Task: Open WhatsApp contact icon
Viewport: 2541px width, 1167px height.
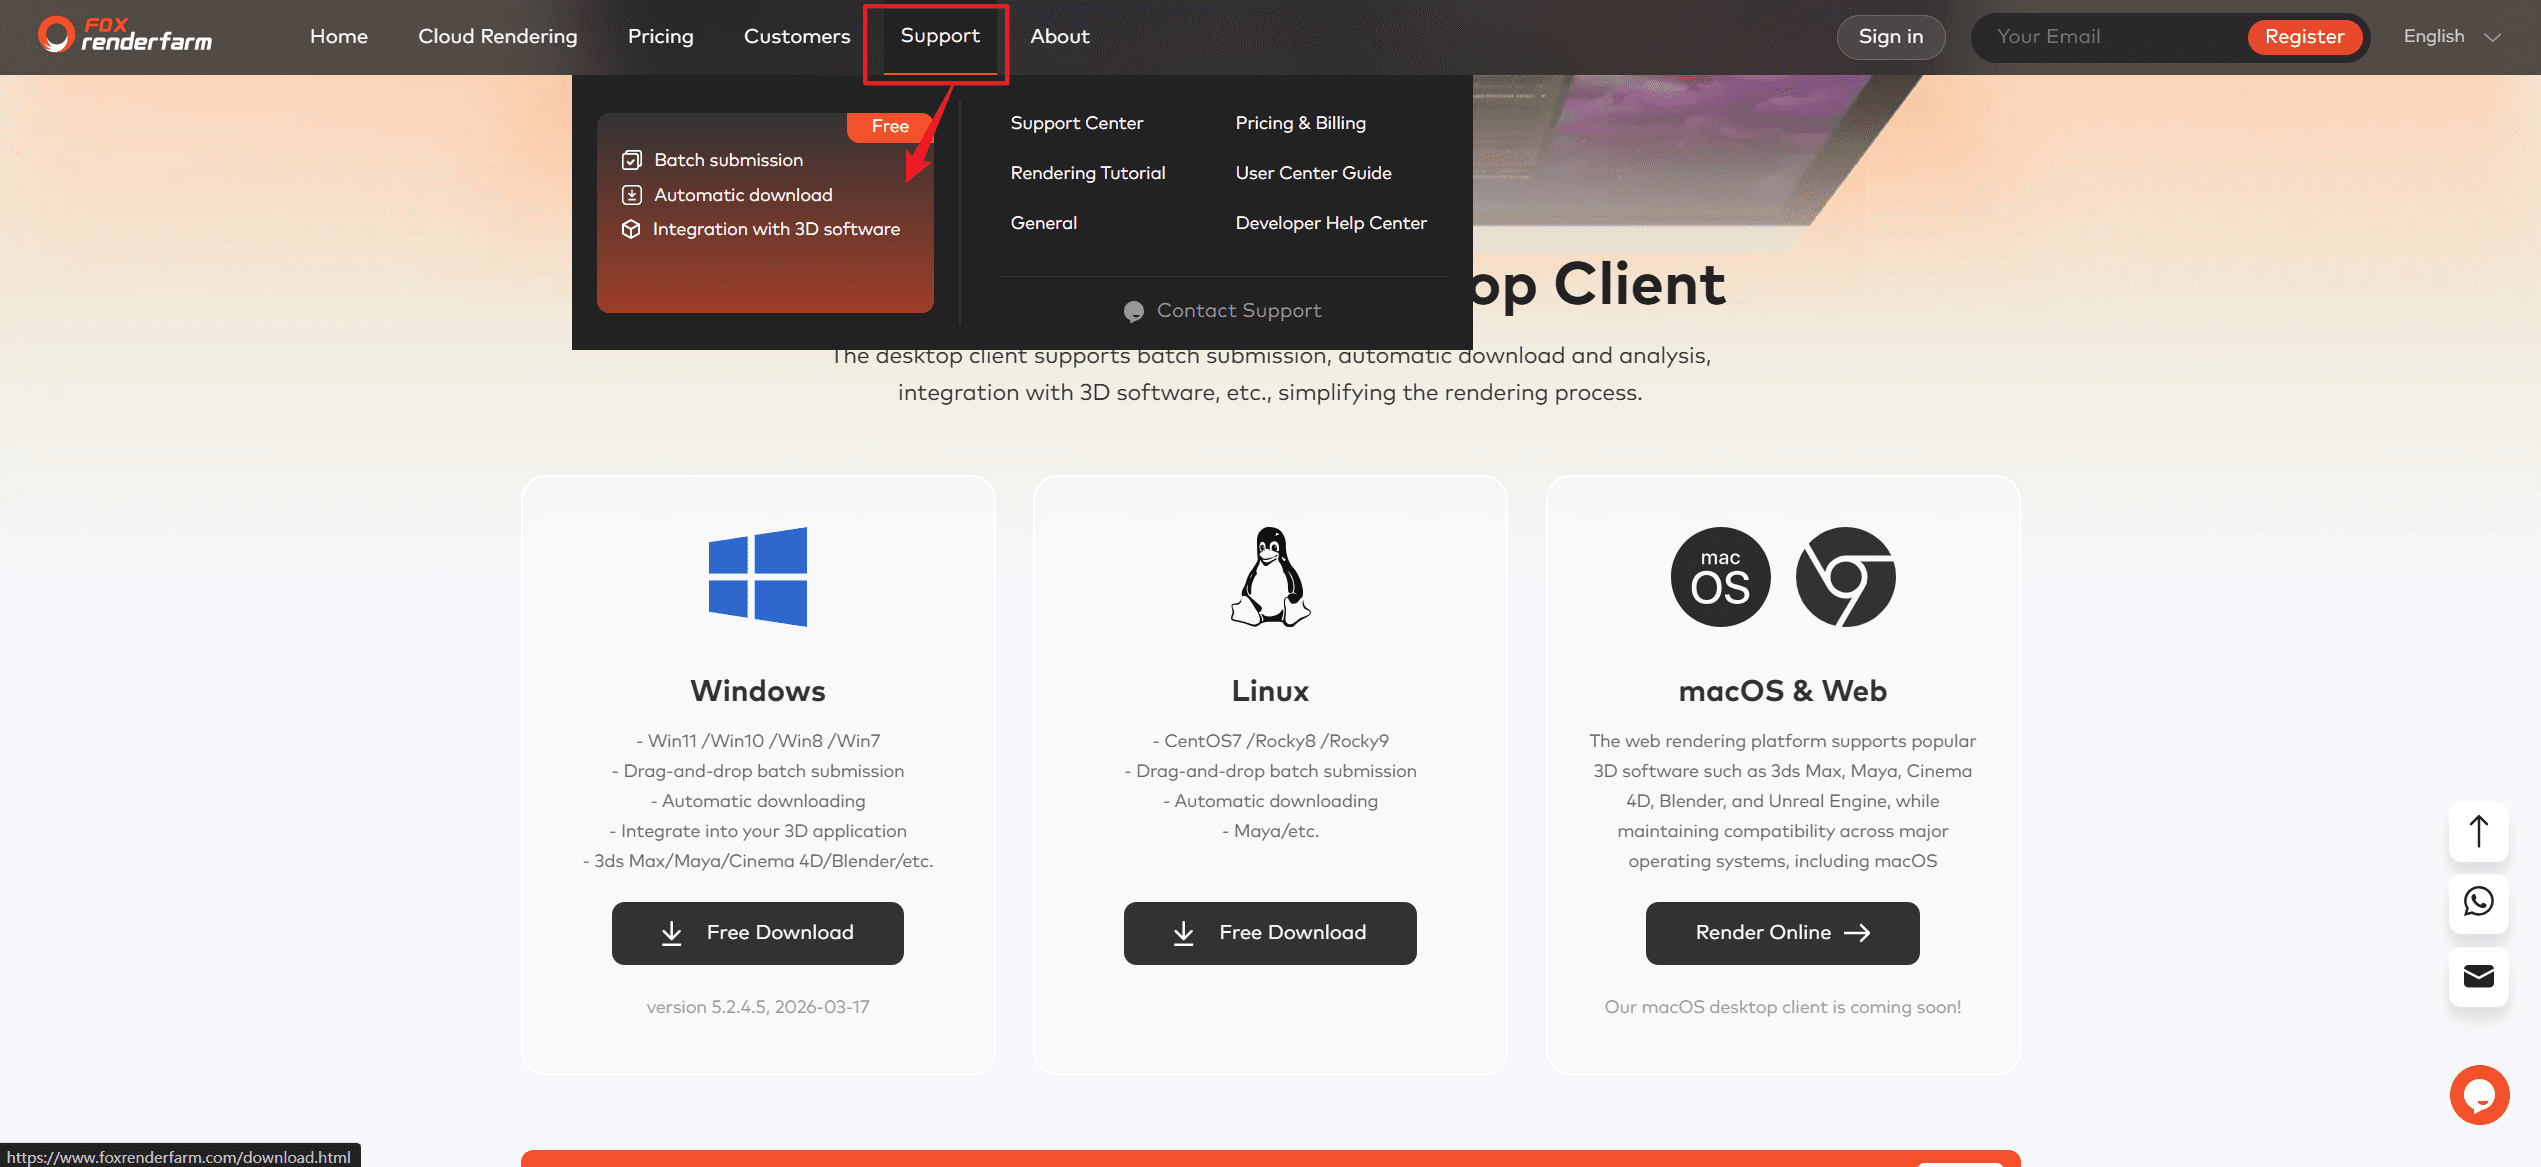Action: (2478, 902)
